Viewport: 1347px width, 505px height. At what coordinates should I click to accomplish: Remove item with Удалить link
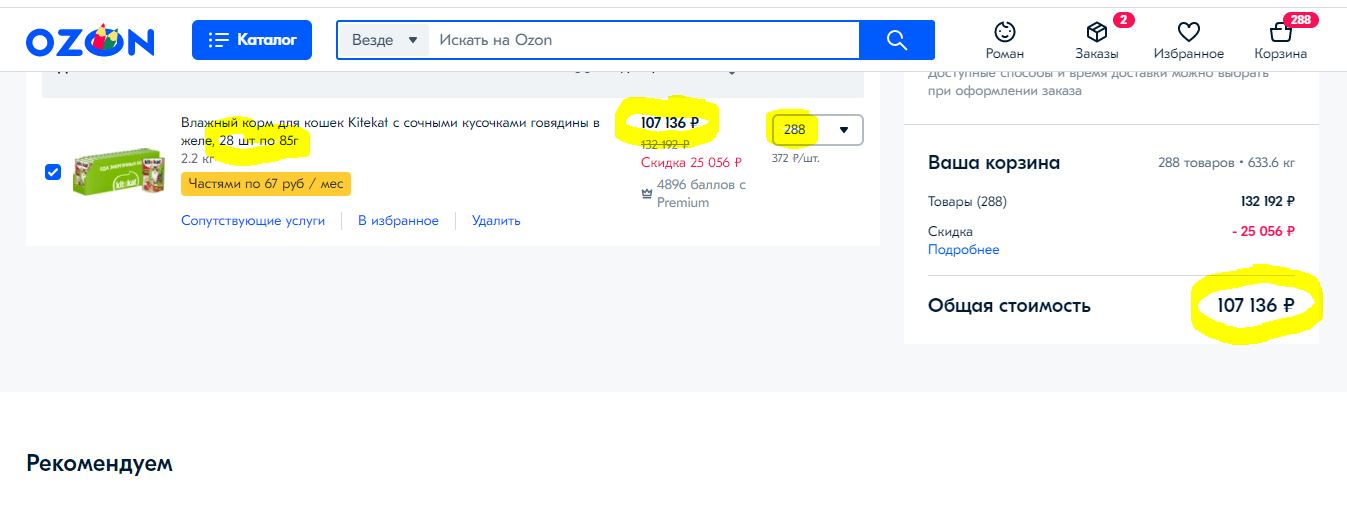point(496,220)
